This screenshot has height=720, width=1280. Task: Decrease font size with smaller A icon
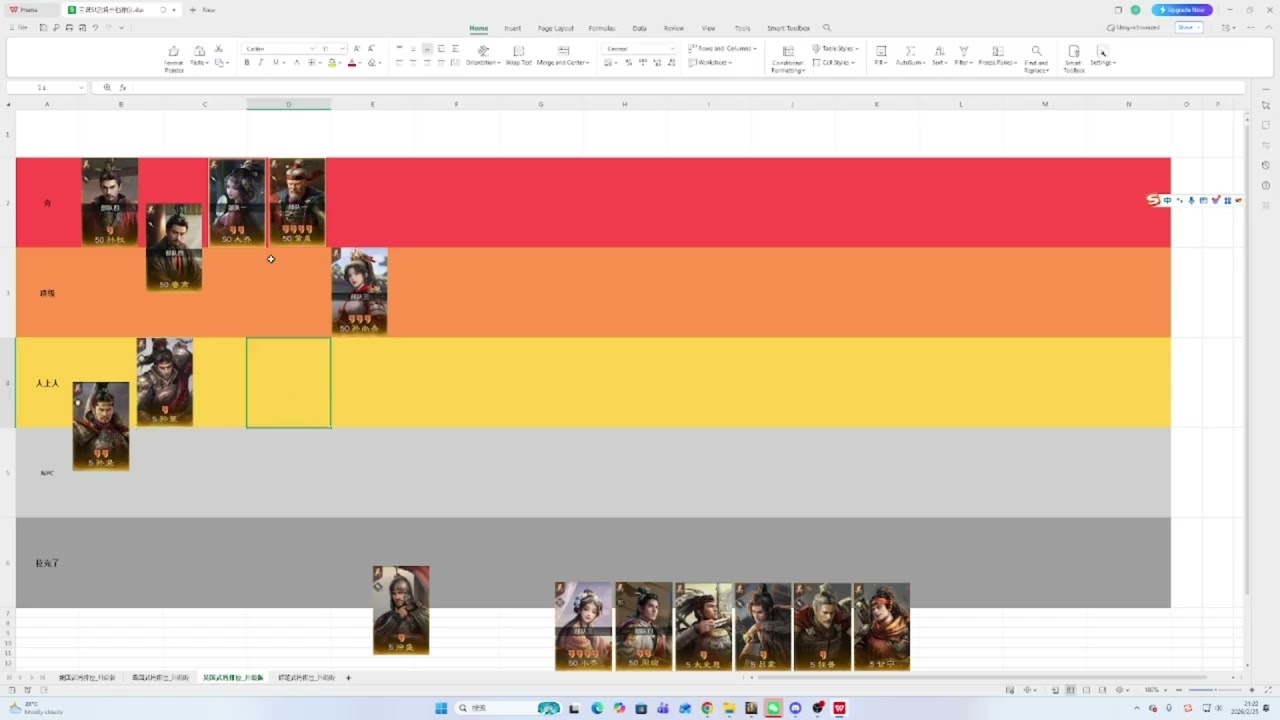(371, 48)
